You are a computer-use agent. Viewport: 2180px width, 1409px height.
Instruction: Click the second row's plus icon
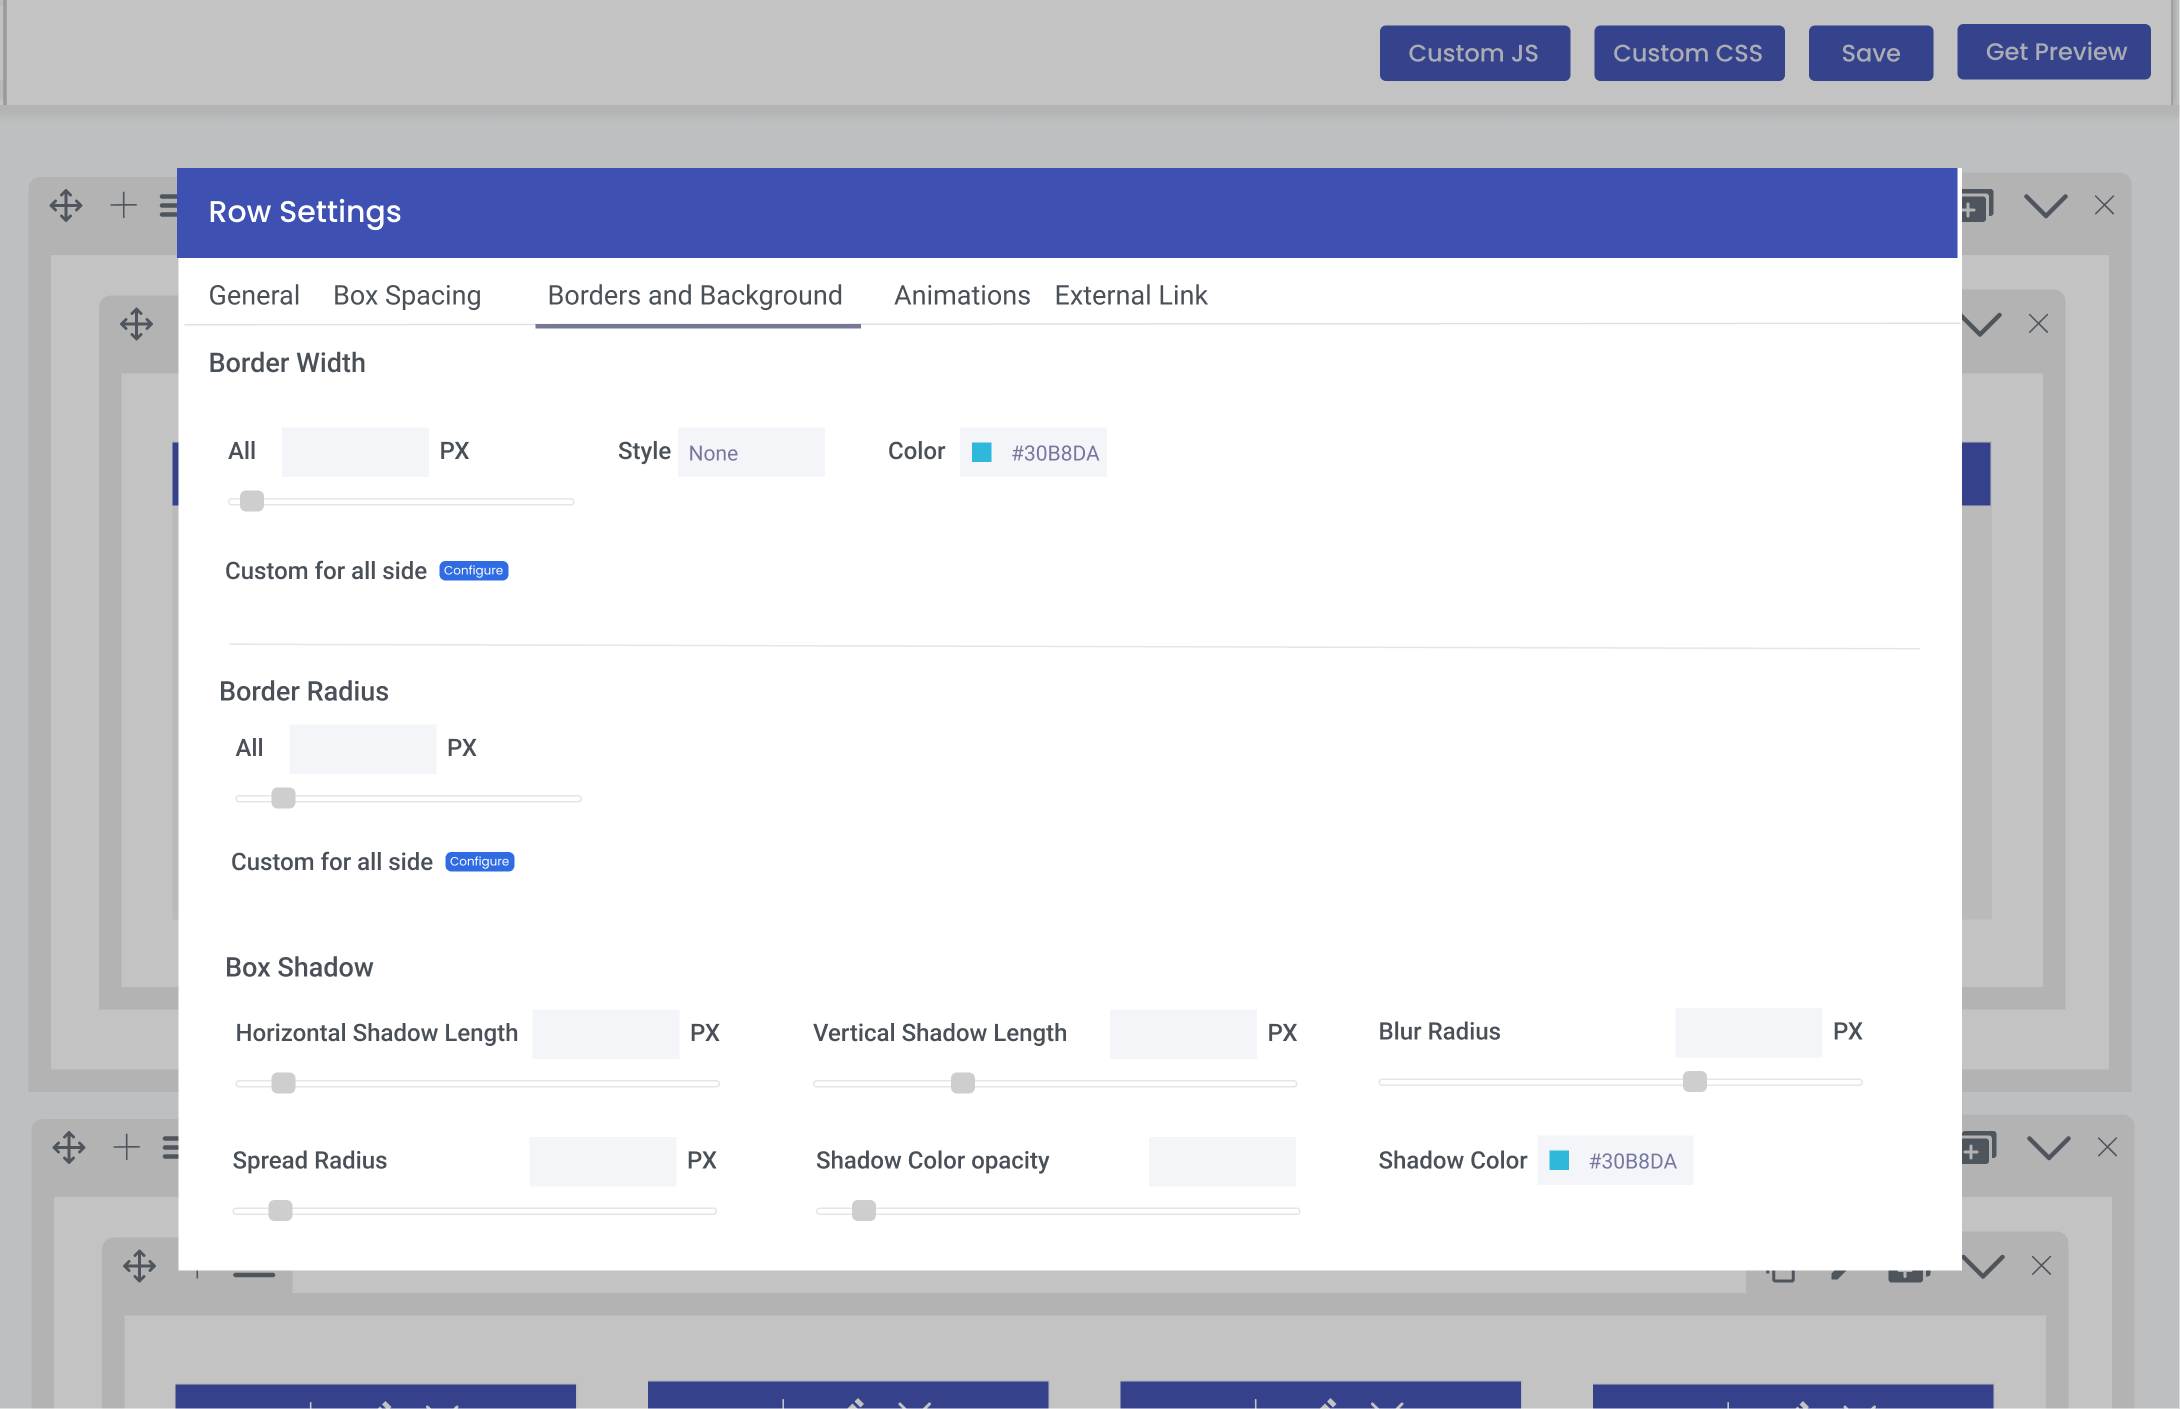point(126,1147)
